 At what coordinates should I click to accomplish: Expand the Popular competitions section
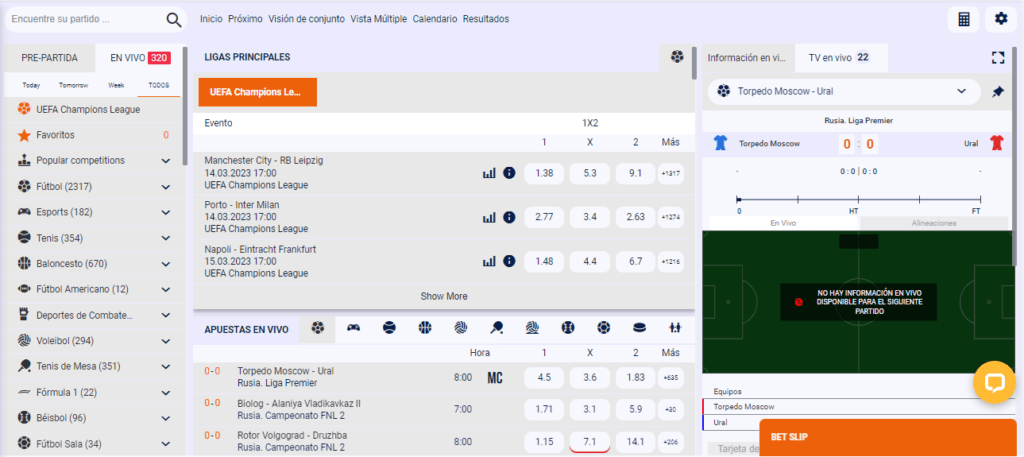[x=165, y=160]
